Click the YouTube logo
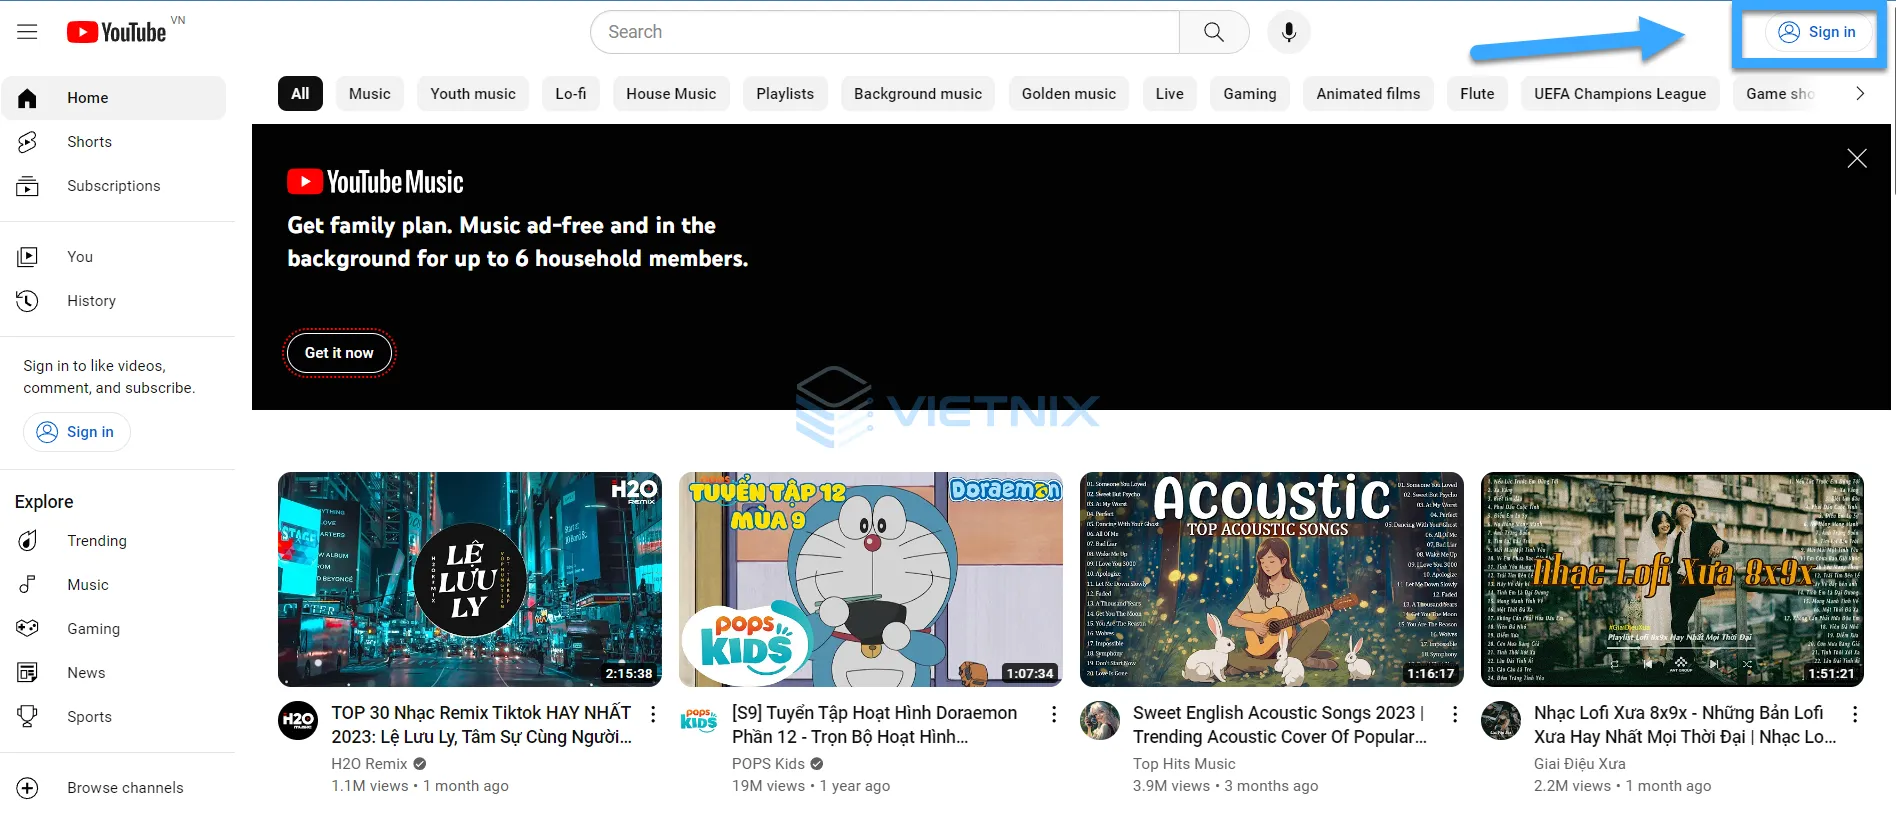 point(116,32)
